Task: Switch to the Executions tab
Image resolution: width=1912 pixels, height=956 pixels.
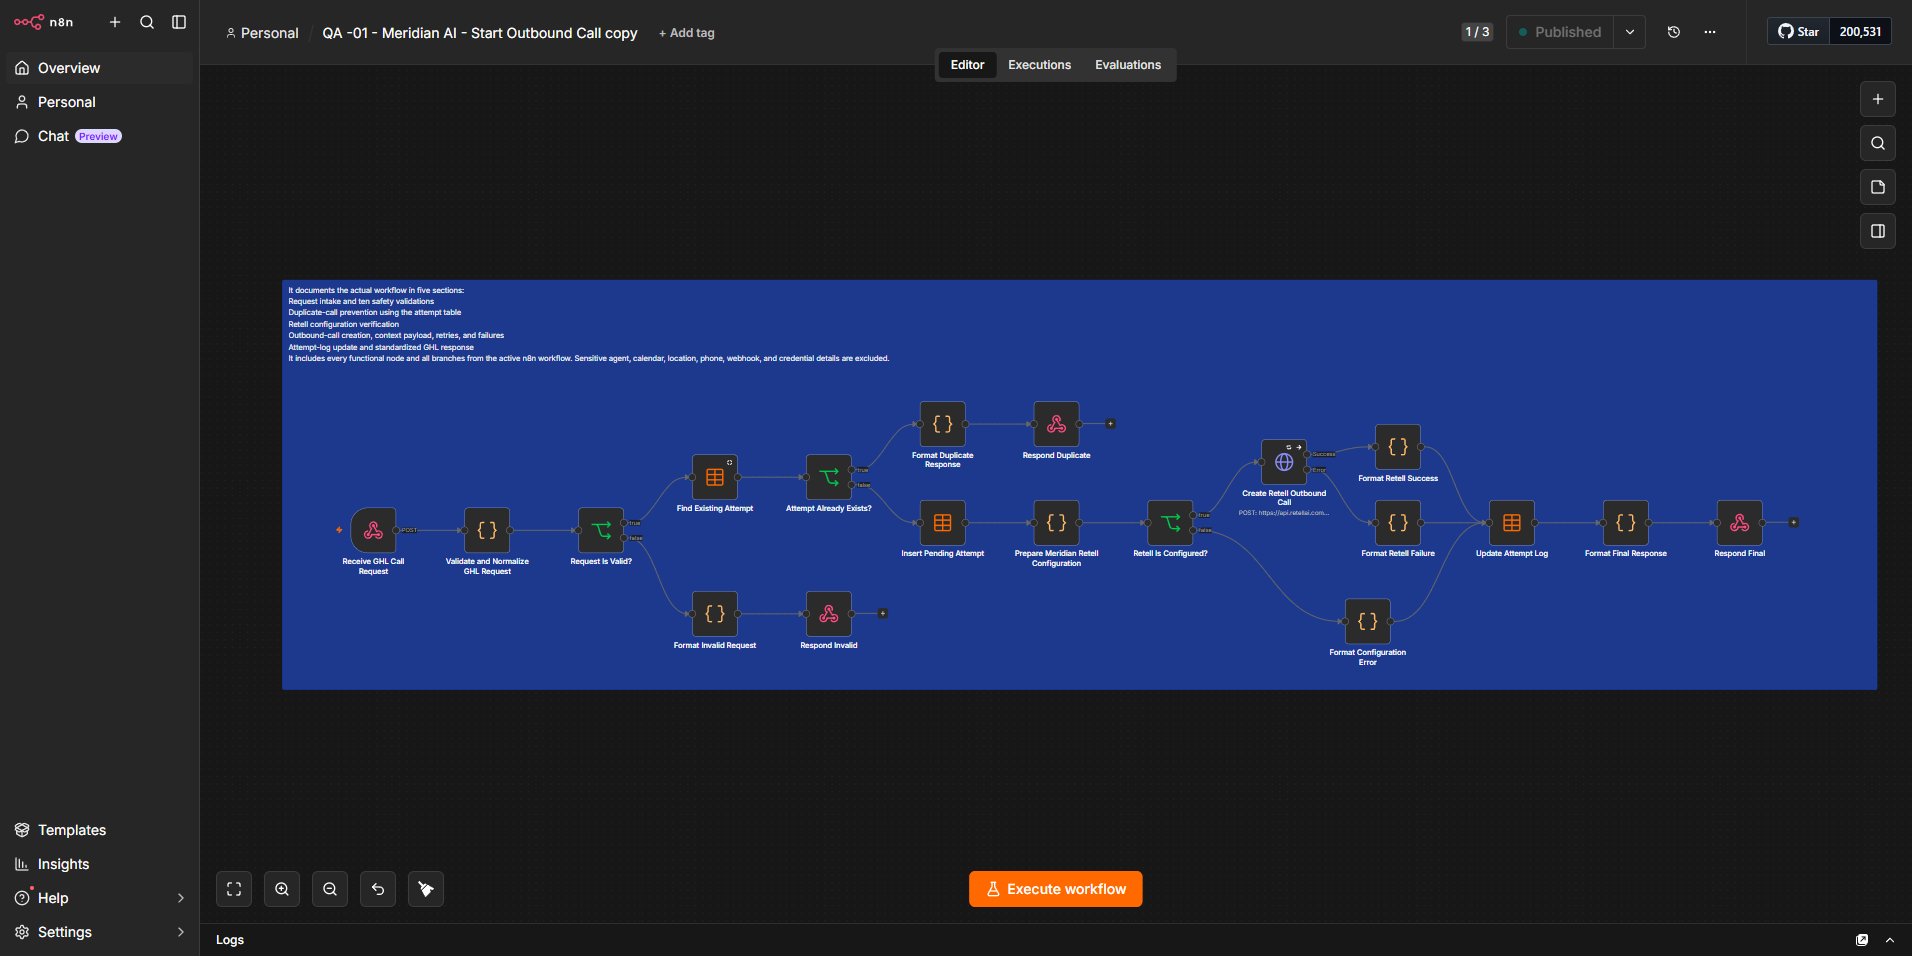Action: click(x=1039, y=65)
